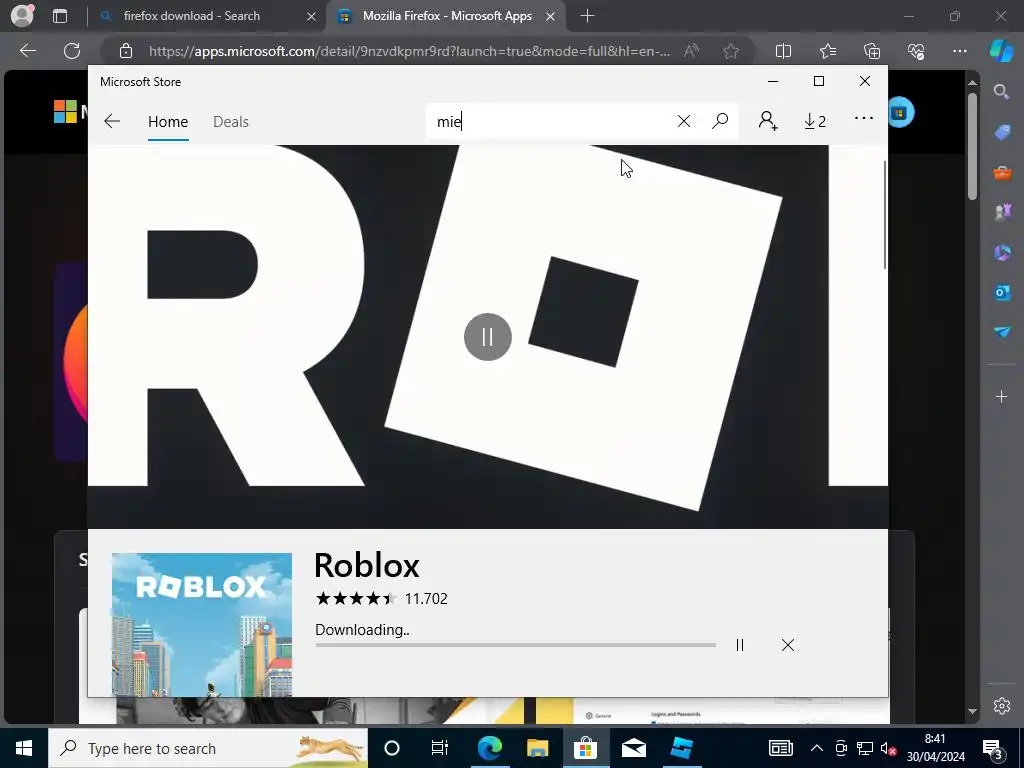Open Edge split screen icon
This screenshot has width=1024, height=768.
pos(783,51)
